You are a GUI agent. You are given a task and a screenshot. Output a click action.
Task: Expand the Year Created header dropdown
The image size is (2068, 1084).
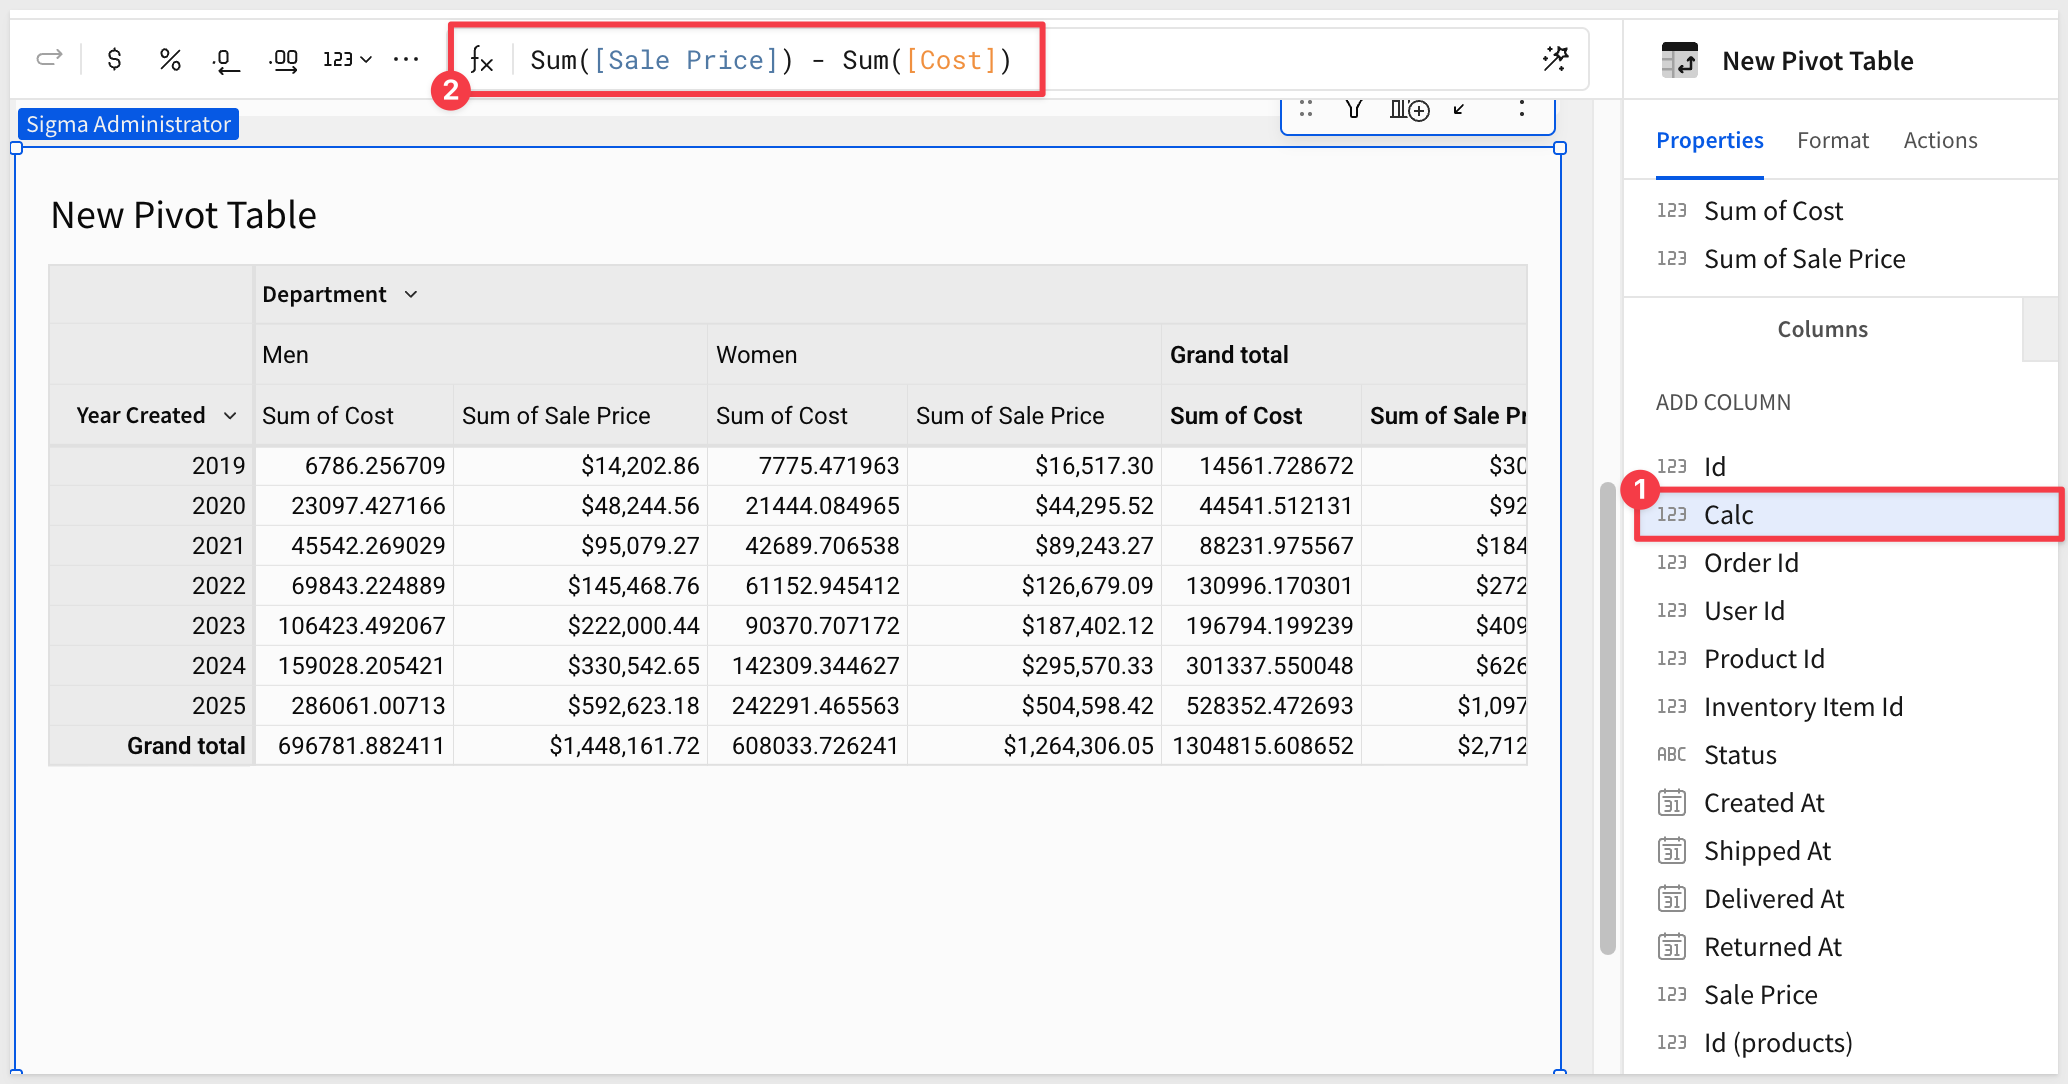(230, 415)
